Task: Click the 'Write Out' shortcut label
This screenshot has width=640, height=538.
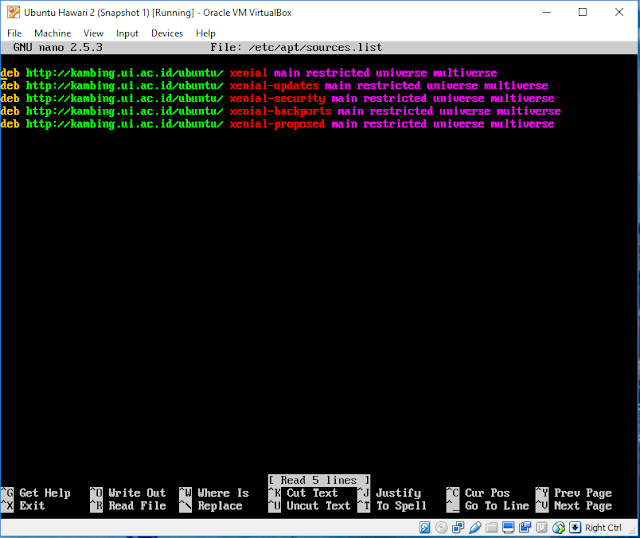Action: (137, 493)
